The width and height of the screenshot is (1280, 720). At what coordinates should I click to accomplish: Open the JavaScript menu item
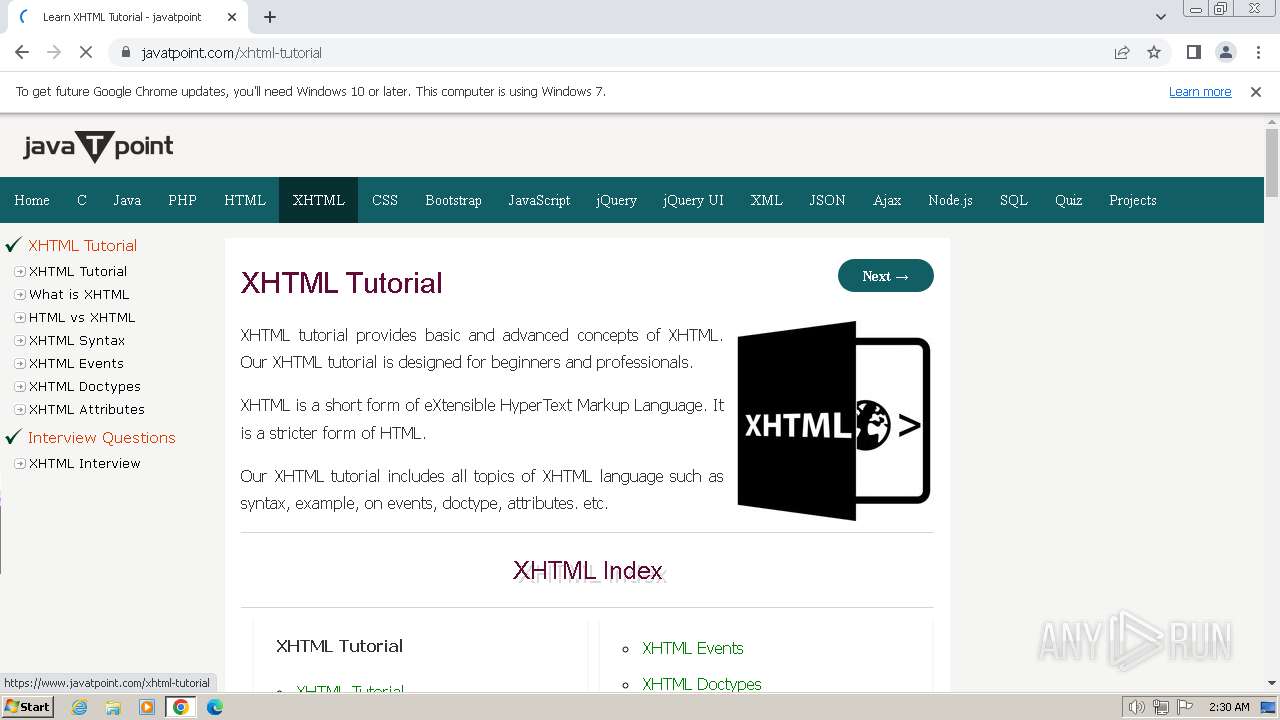[x=539, y=200]
